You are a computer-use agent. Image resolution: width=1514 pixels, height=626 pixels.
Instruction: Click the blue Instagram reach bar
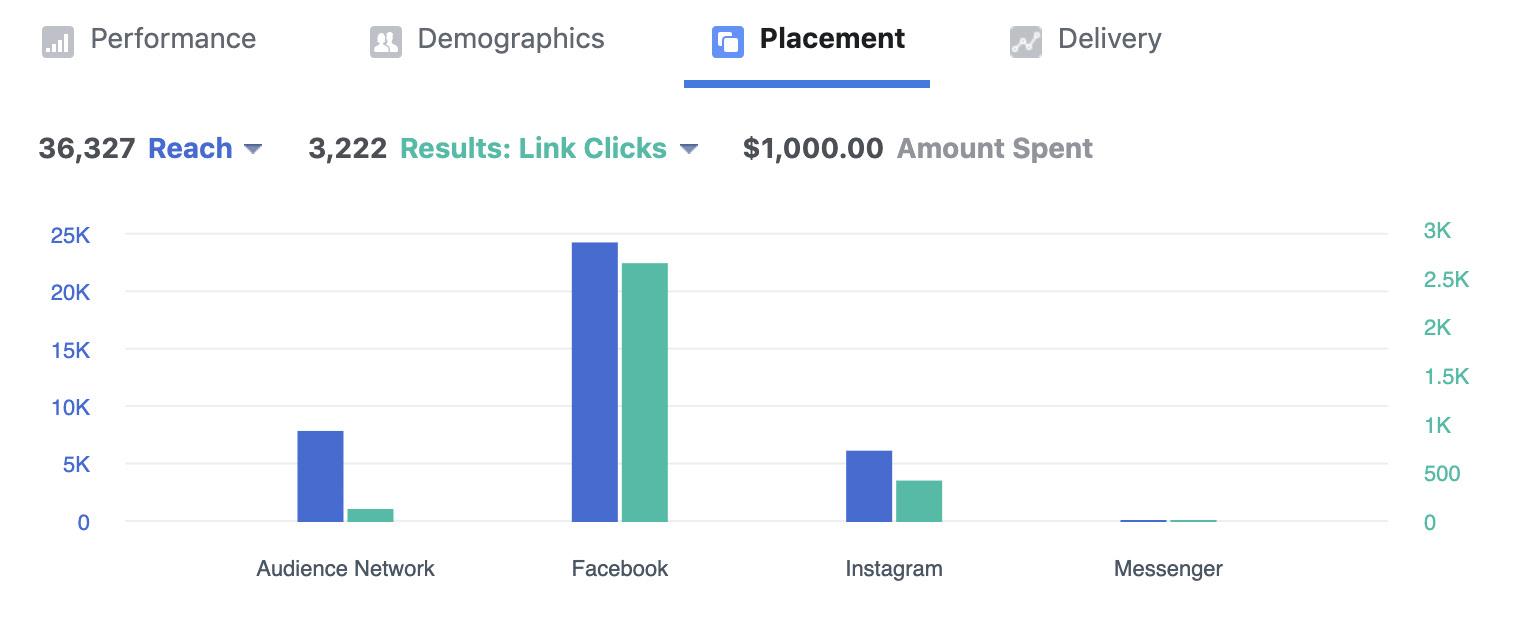tap(869, 486)
